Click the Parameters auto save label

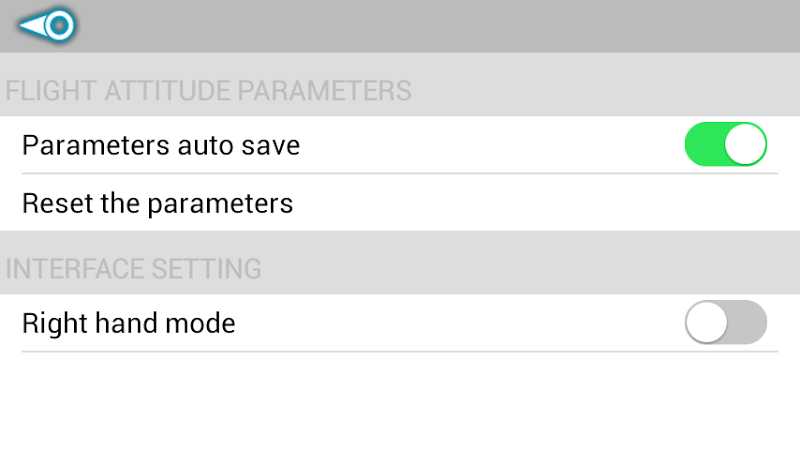click(x=160, y=145)
